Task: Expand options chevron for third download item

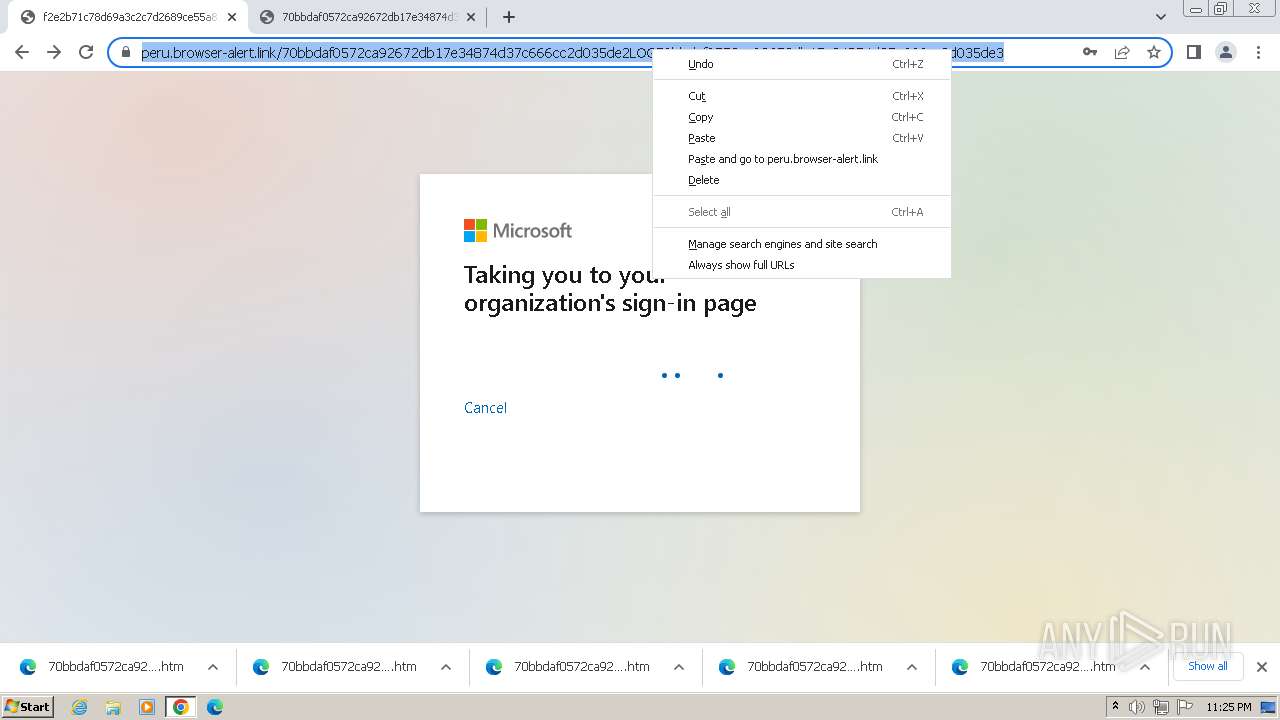Action: pos(679,667)
